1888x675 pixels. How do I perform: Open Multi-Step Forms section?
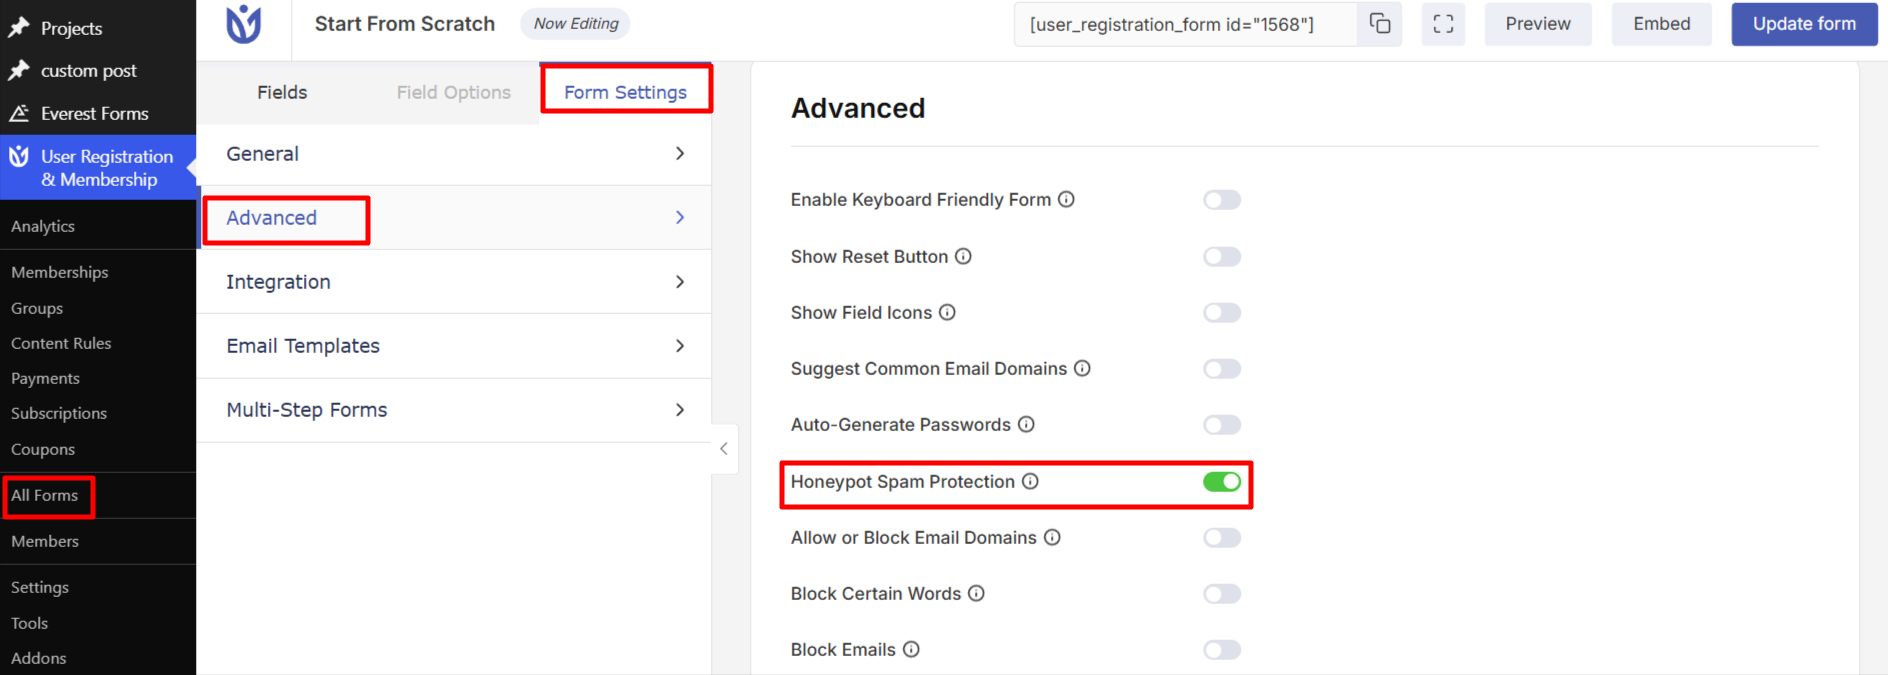coord(454,409)
